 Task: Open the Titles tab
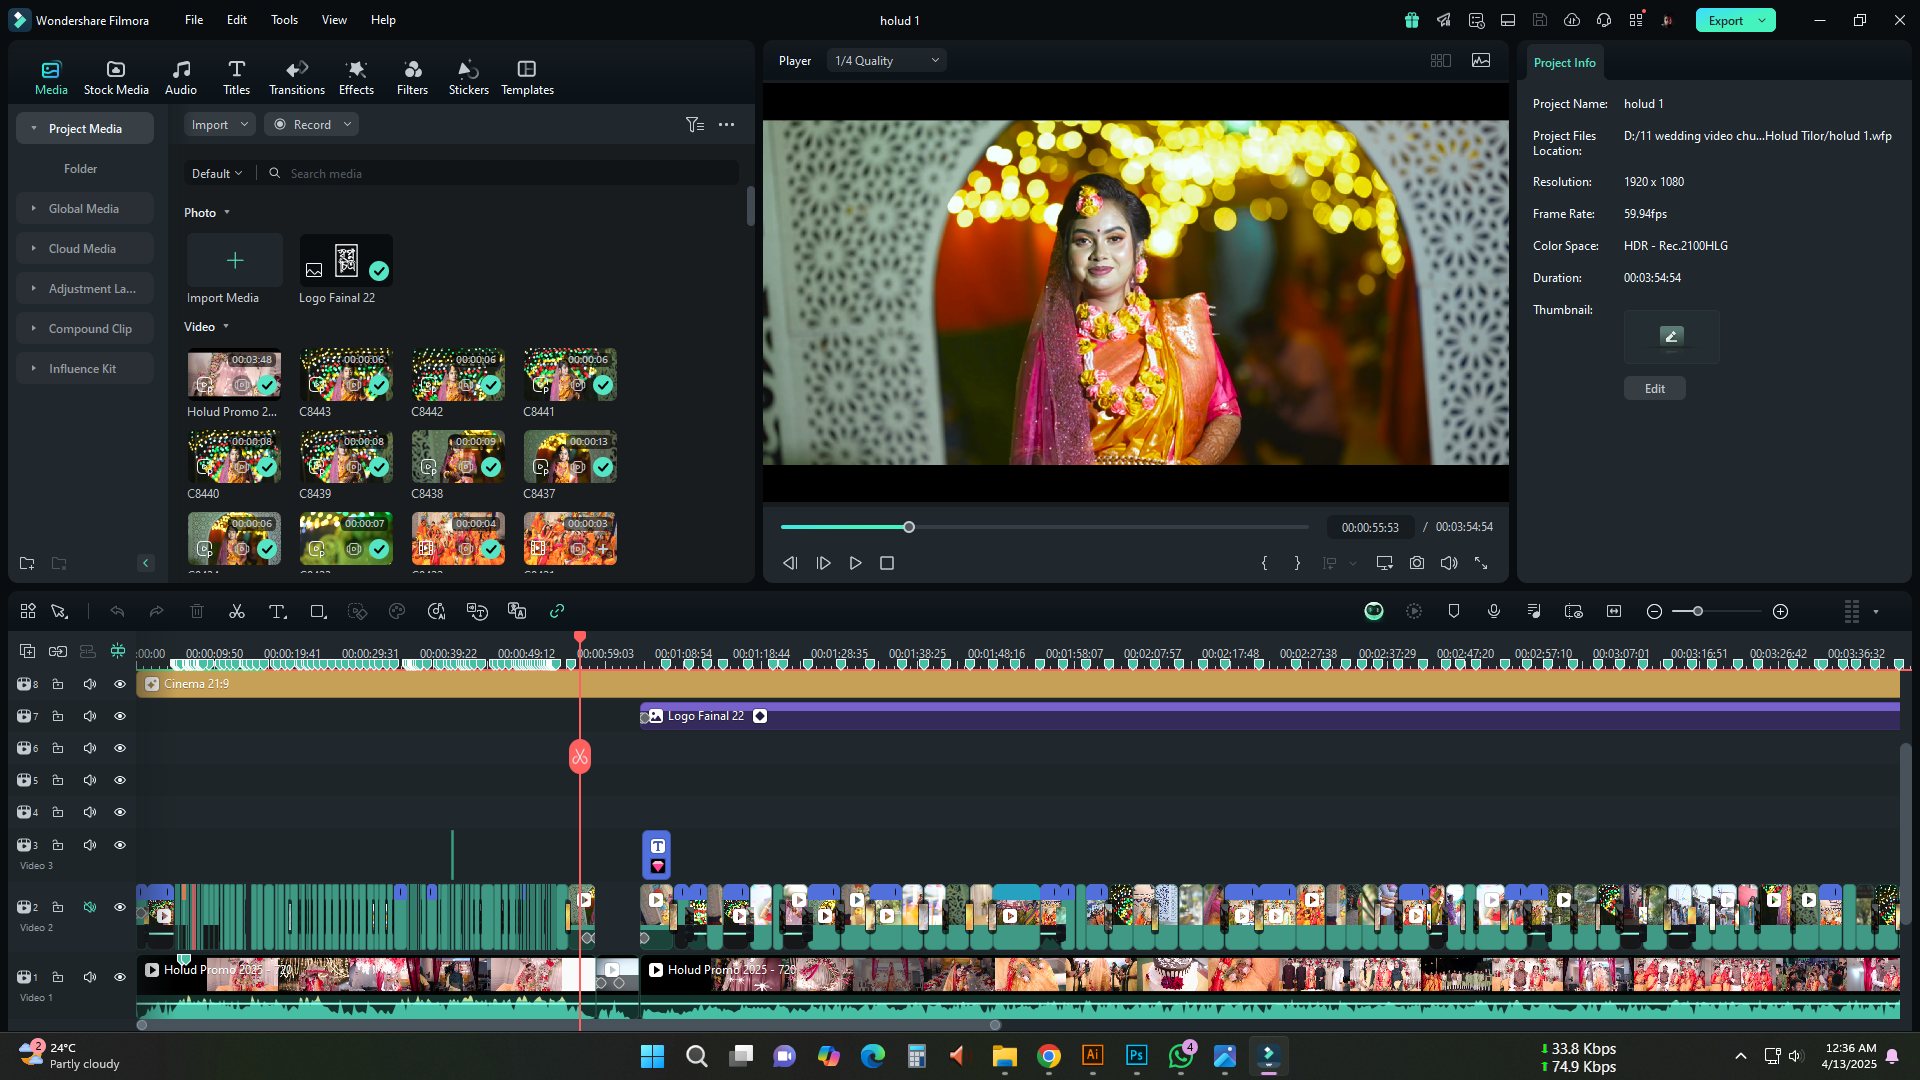click(236, 77)
